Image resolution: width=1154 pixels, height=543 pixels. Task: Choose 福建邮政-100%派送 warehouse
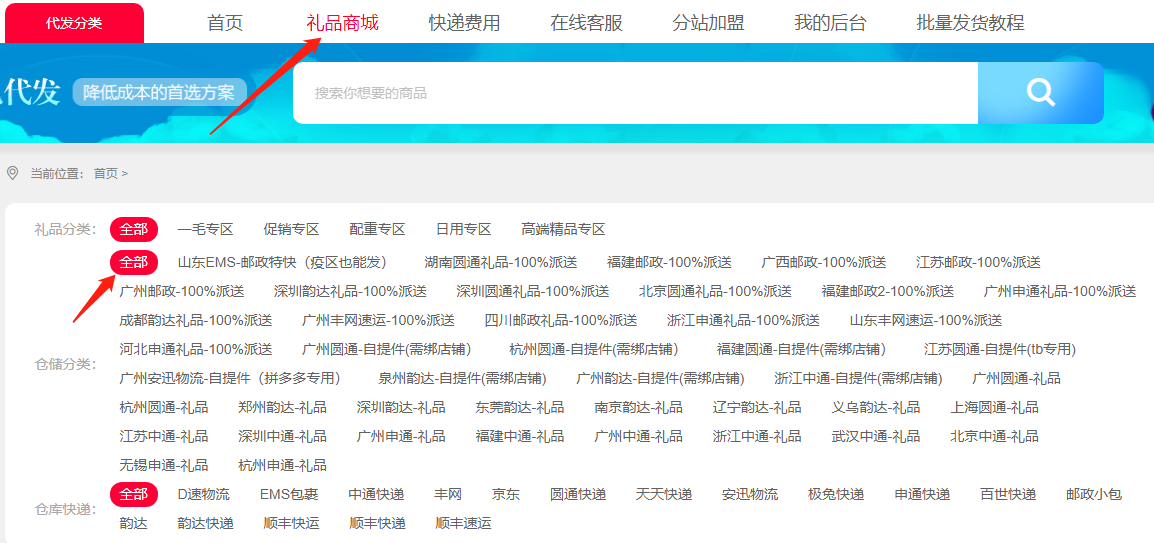pos(669,262)
